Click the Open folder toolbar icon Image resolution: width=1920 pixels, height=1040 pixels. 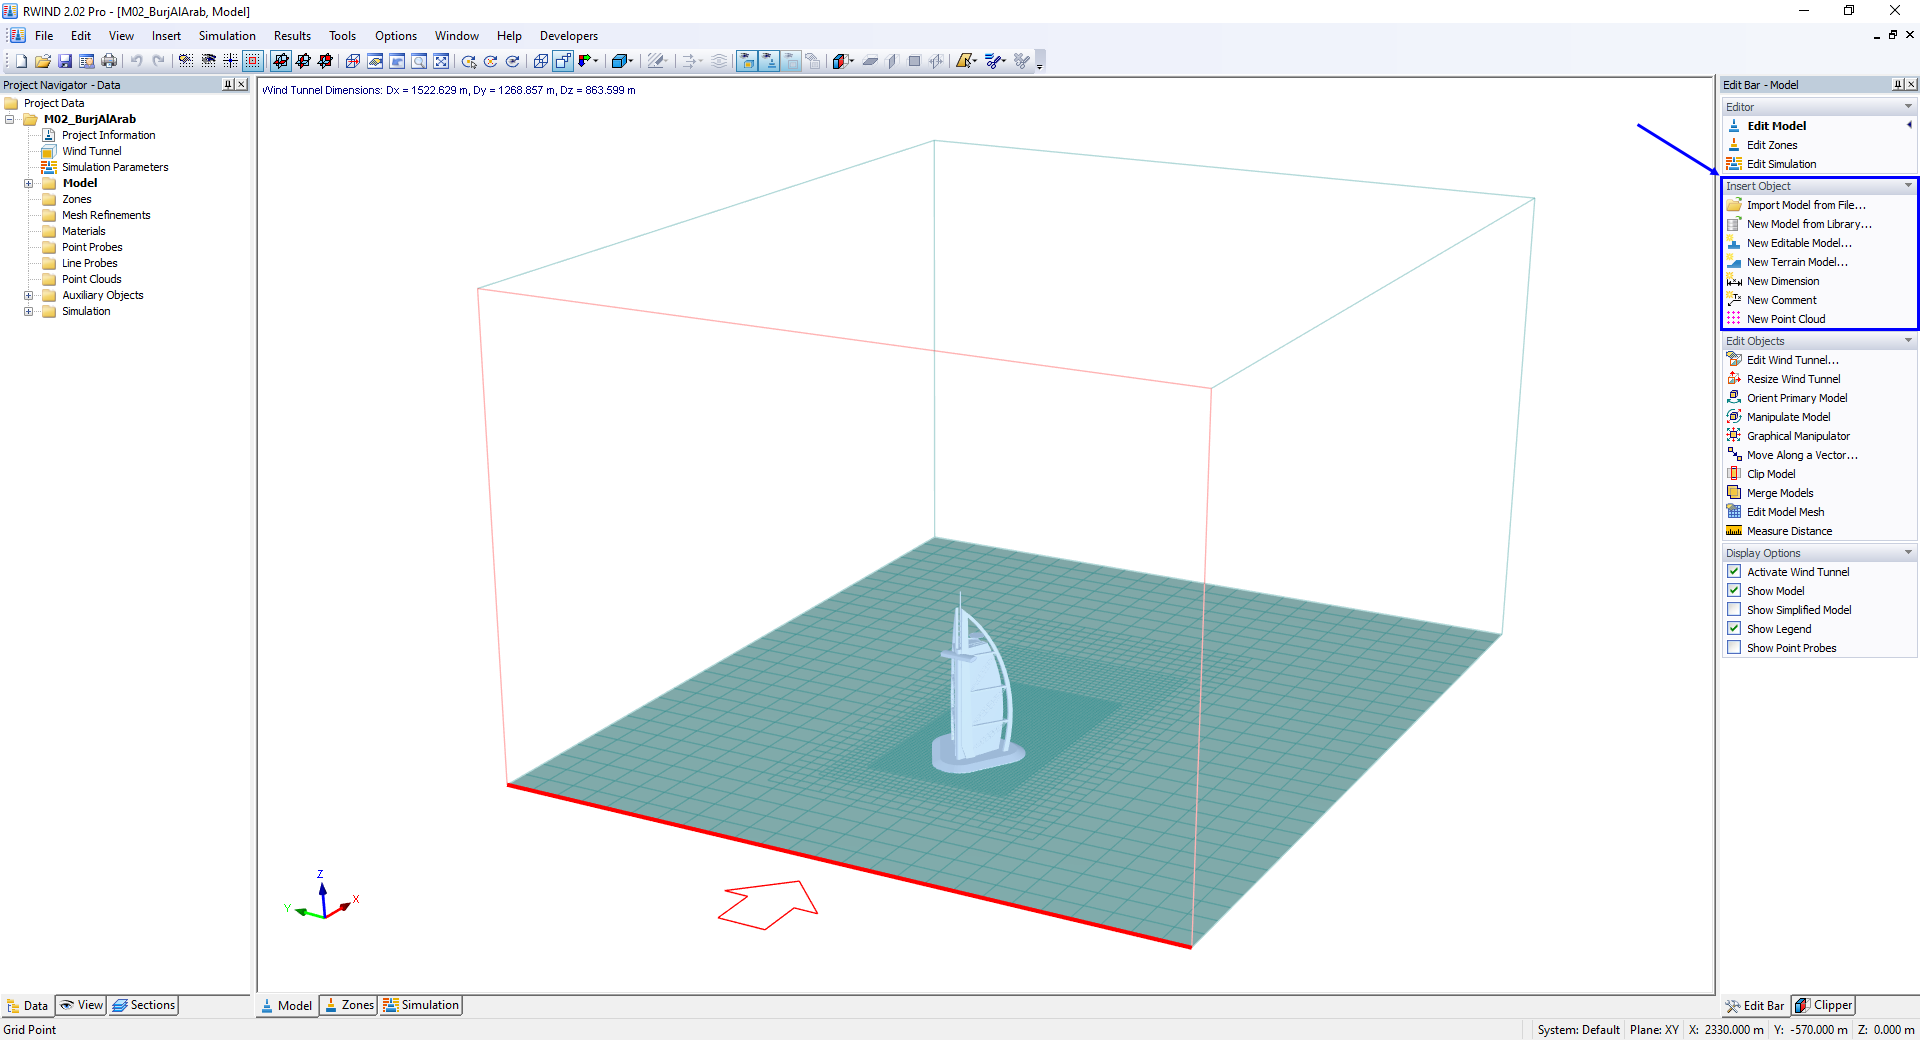click(43, 61)
